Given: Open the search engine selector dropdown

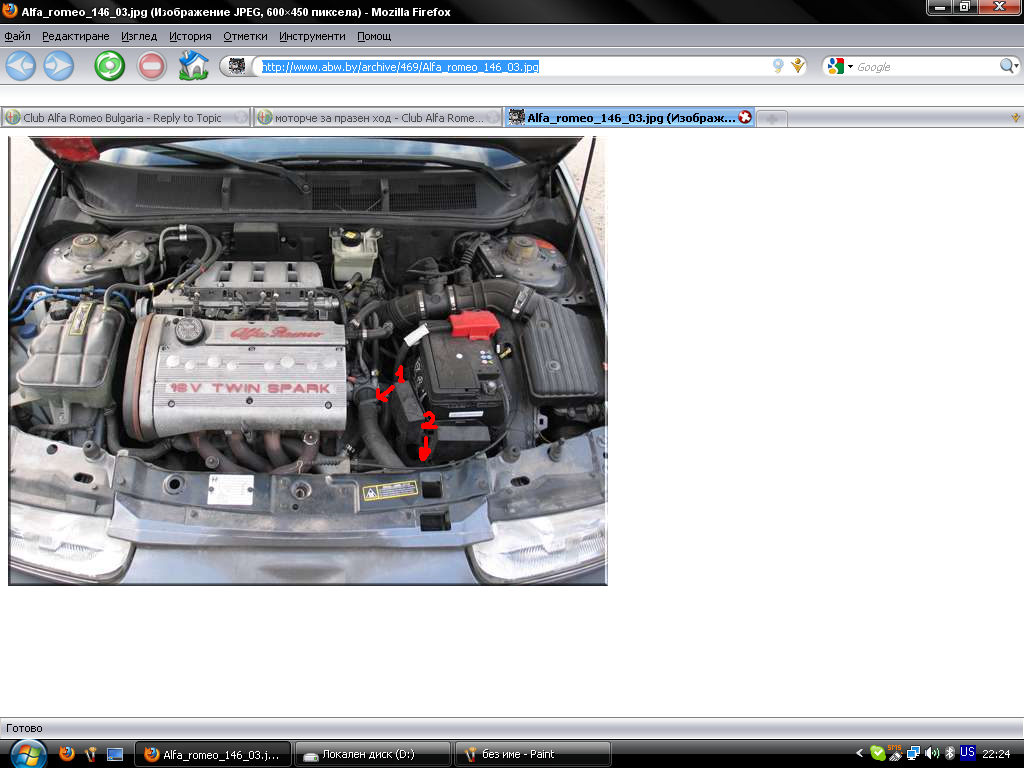Looking at the screenshot, I should tap(841, 66).
